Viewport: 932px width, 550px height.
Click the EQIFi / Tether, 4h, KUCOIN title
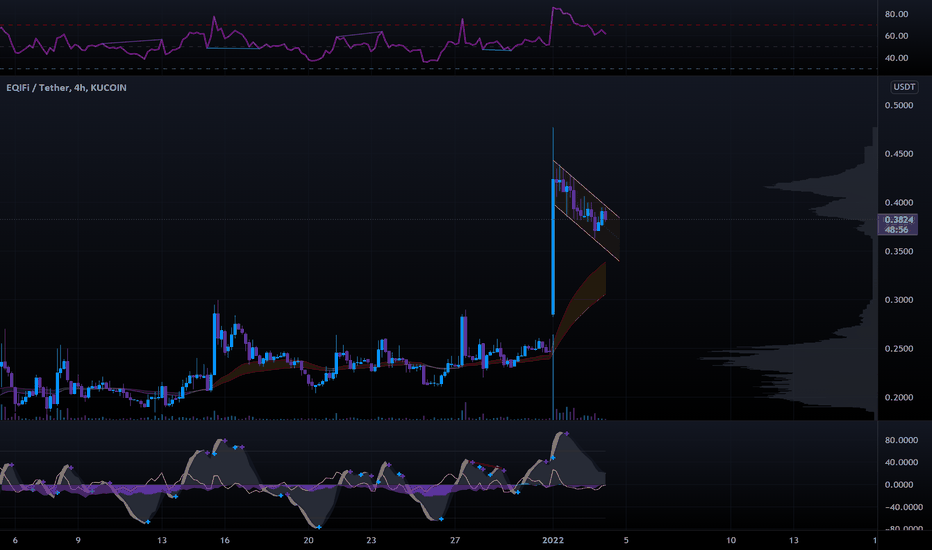(67, 87)
